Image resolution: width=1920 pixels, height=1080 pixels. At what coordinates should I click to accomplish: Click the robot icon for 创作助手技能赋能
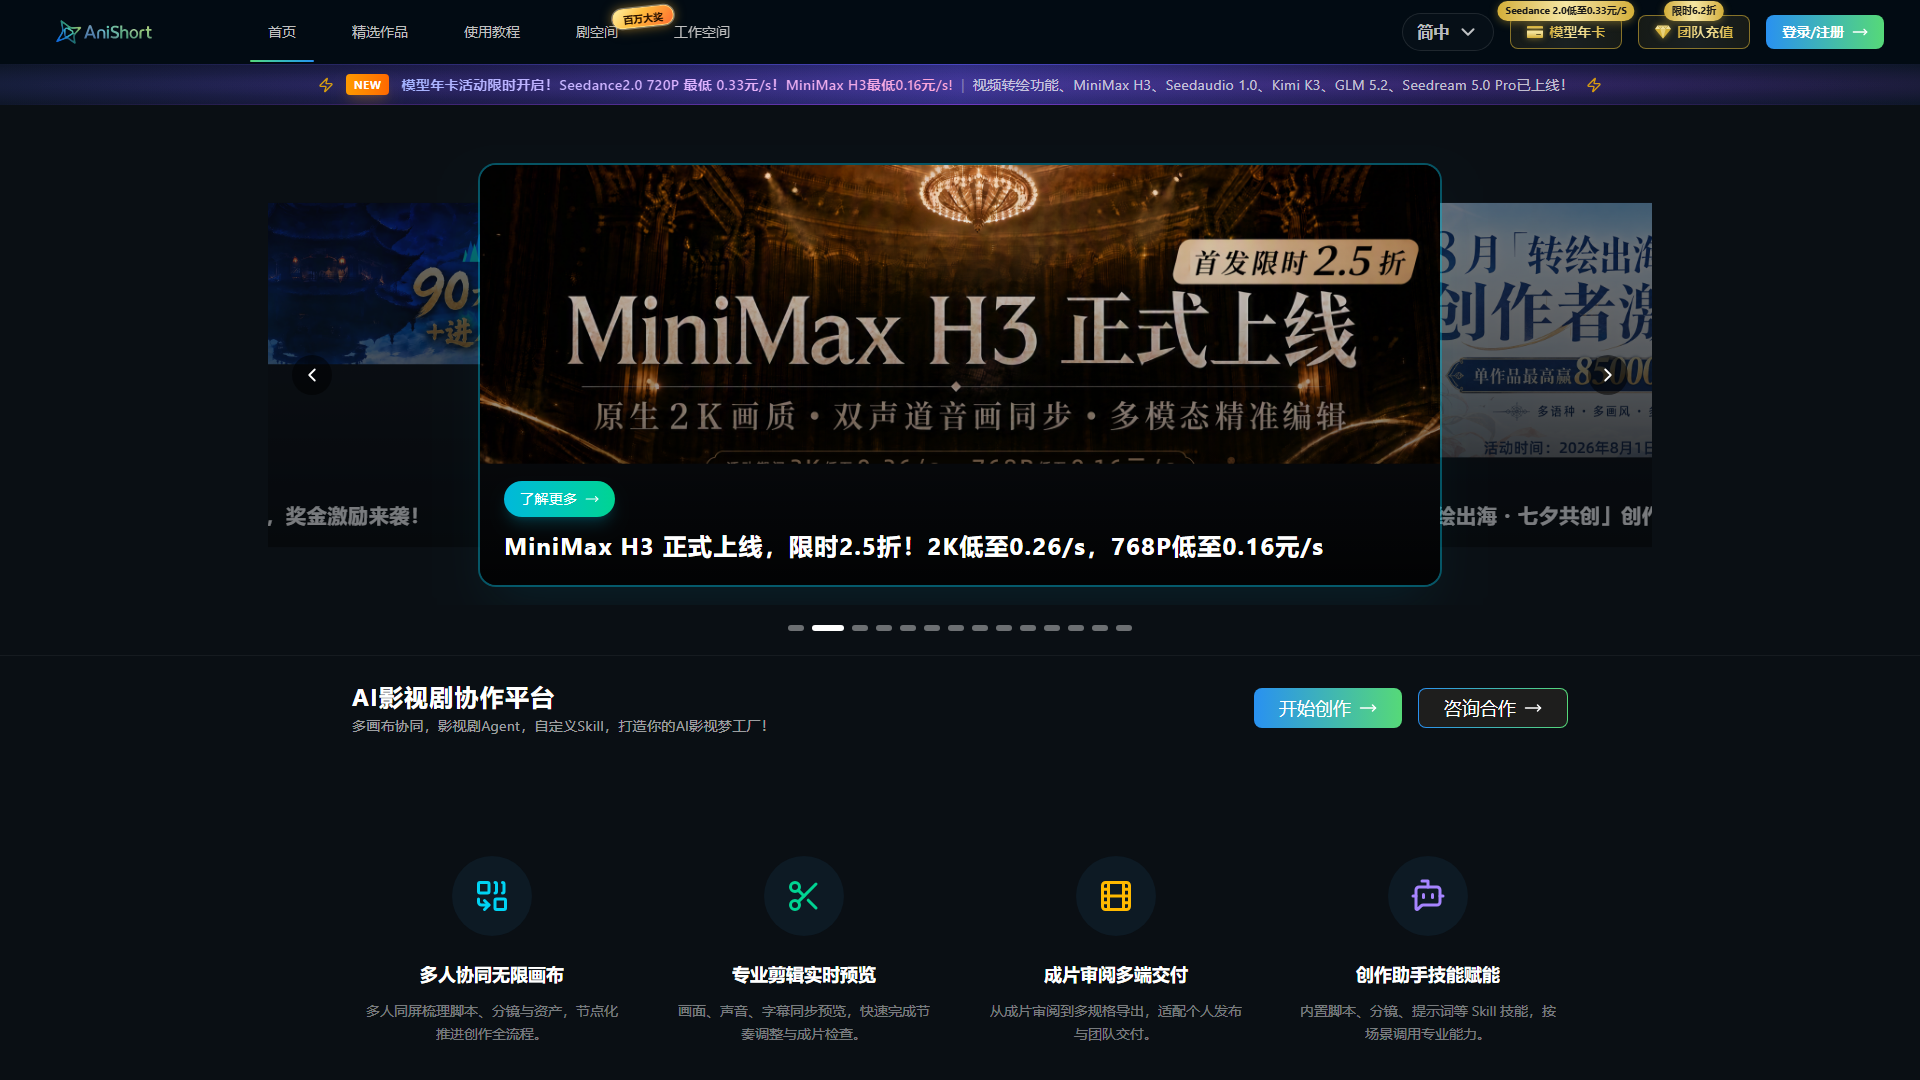coord(1428,896)
